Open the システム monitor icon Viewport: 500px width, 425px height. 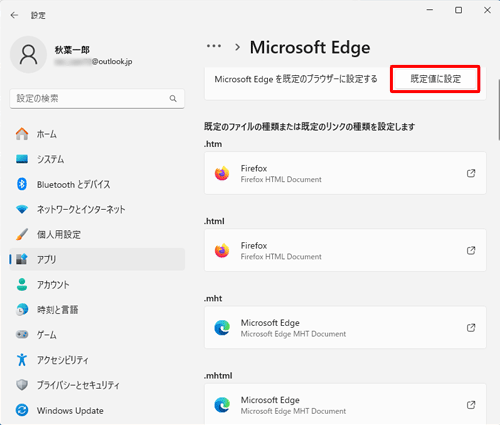(x=22, y=159)
